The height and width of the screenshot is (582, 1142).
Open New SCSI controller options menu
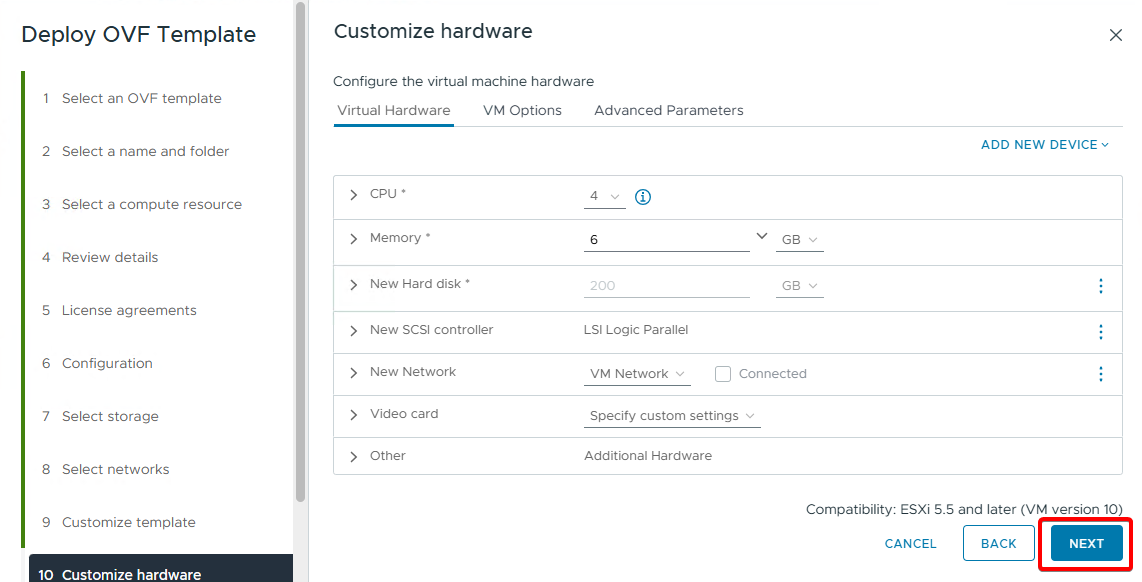click(x=1101, y=332)
